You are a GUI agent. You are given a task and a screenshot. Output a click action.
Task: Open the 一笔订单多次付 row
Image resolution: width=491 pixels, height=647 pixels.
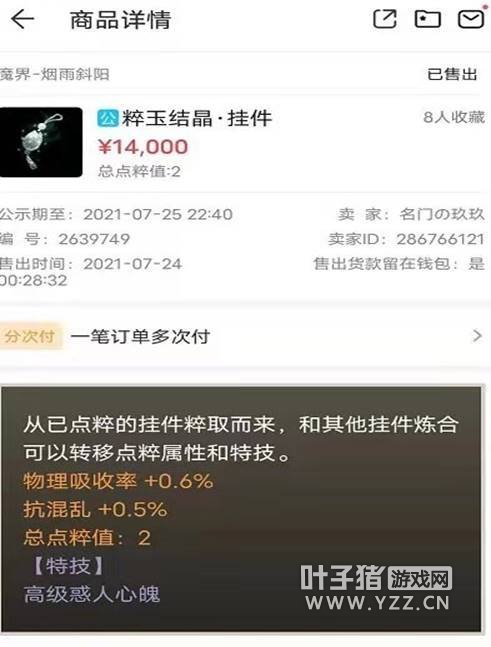point(246,336)
